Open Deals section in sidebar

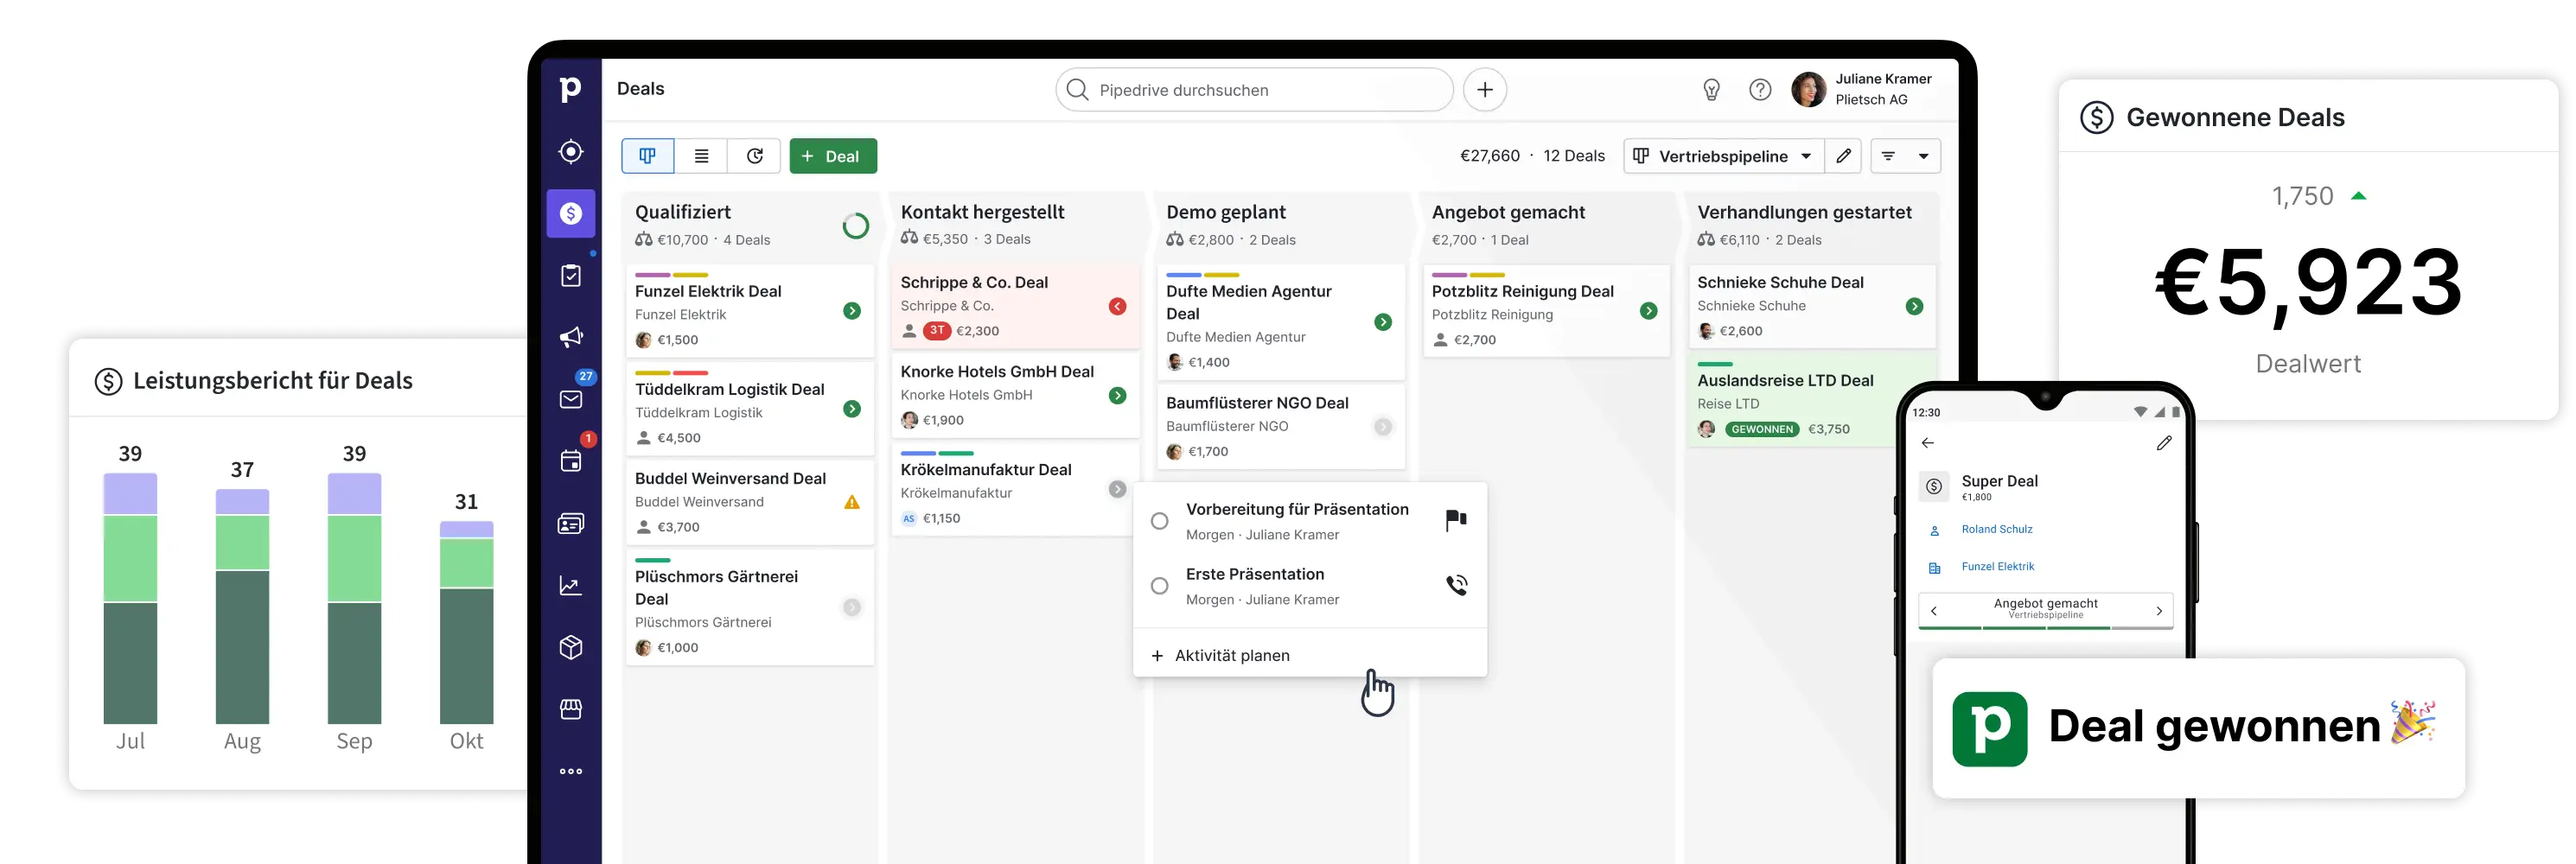pyautogui.click(x=571, y=214)
